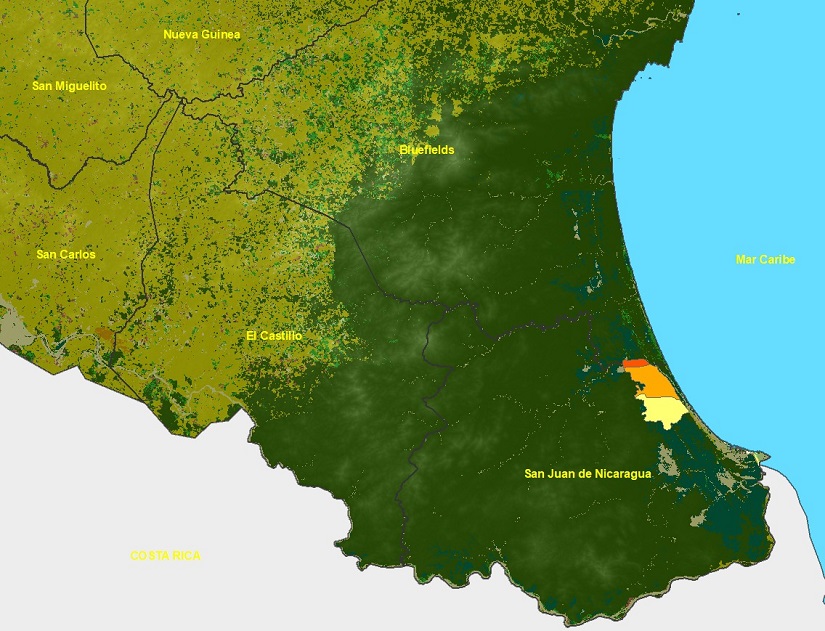Select the San Carlos map label
This screenshot has height=631, width=825.
66,254
